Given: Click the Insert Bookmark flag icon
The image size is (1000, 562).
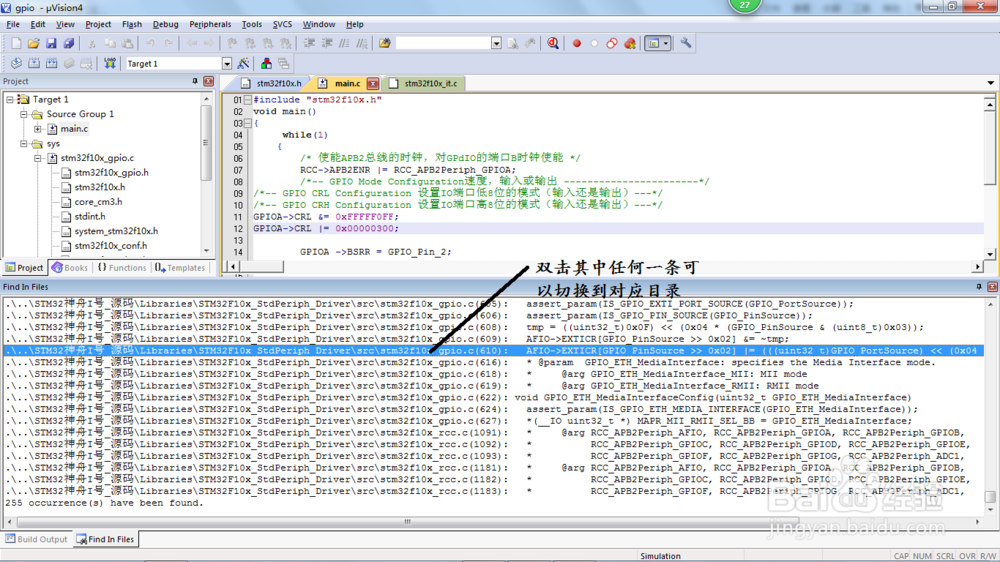Looking at the screenshot, I should click(x=232, y=43).
